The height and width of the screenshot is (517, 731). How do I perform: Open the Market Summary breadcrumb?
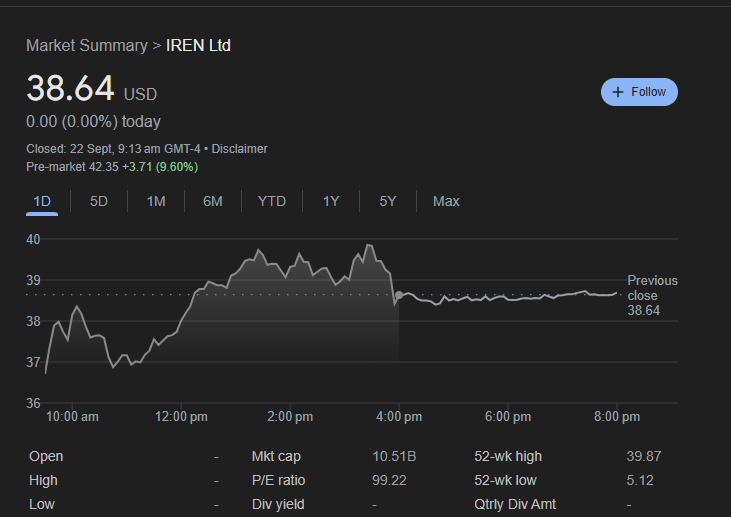point(86,46)
